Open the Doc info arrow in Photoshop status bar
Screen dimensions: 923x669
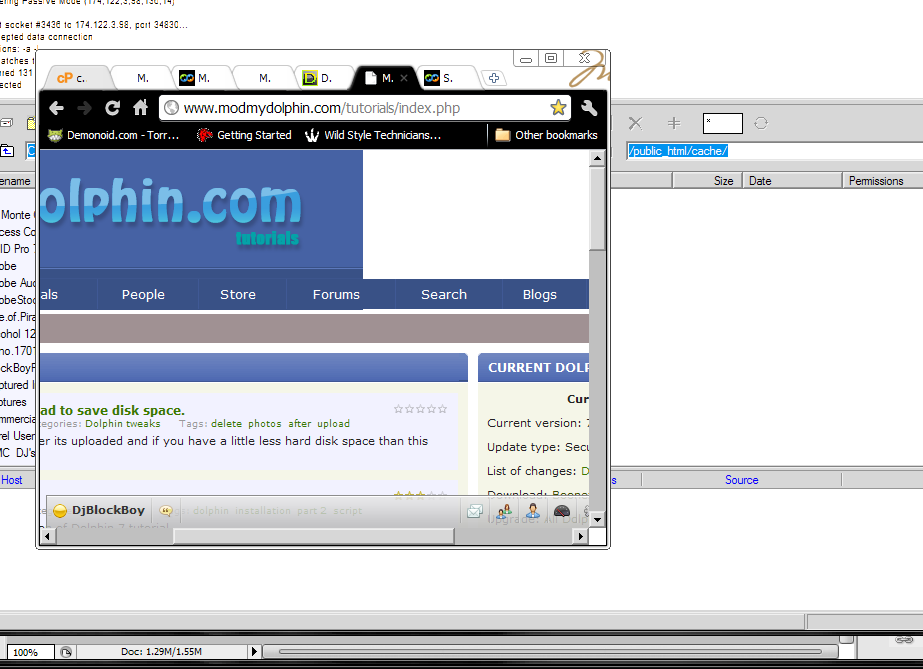254,651
